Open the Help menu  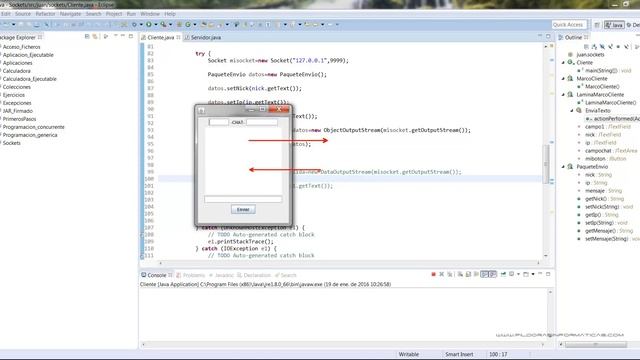170,14
